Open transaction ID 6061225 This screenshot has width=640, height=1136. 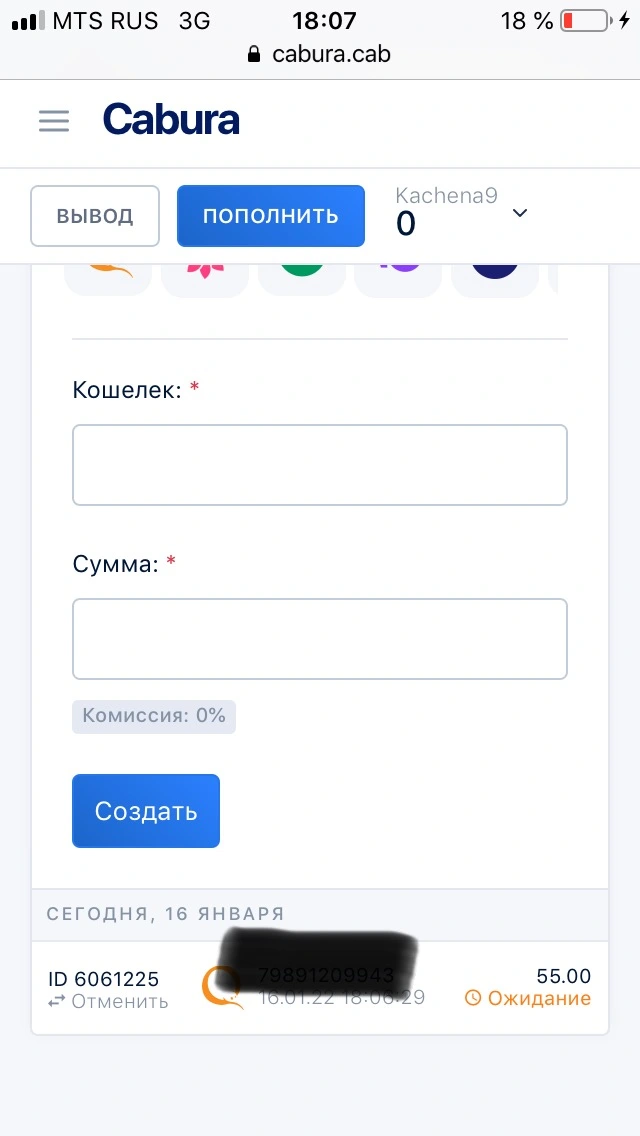point(104,980)
